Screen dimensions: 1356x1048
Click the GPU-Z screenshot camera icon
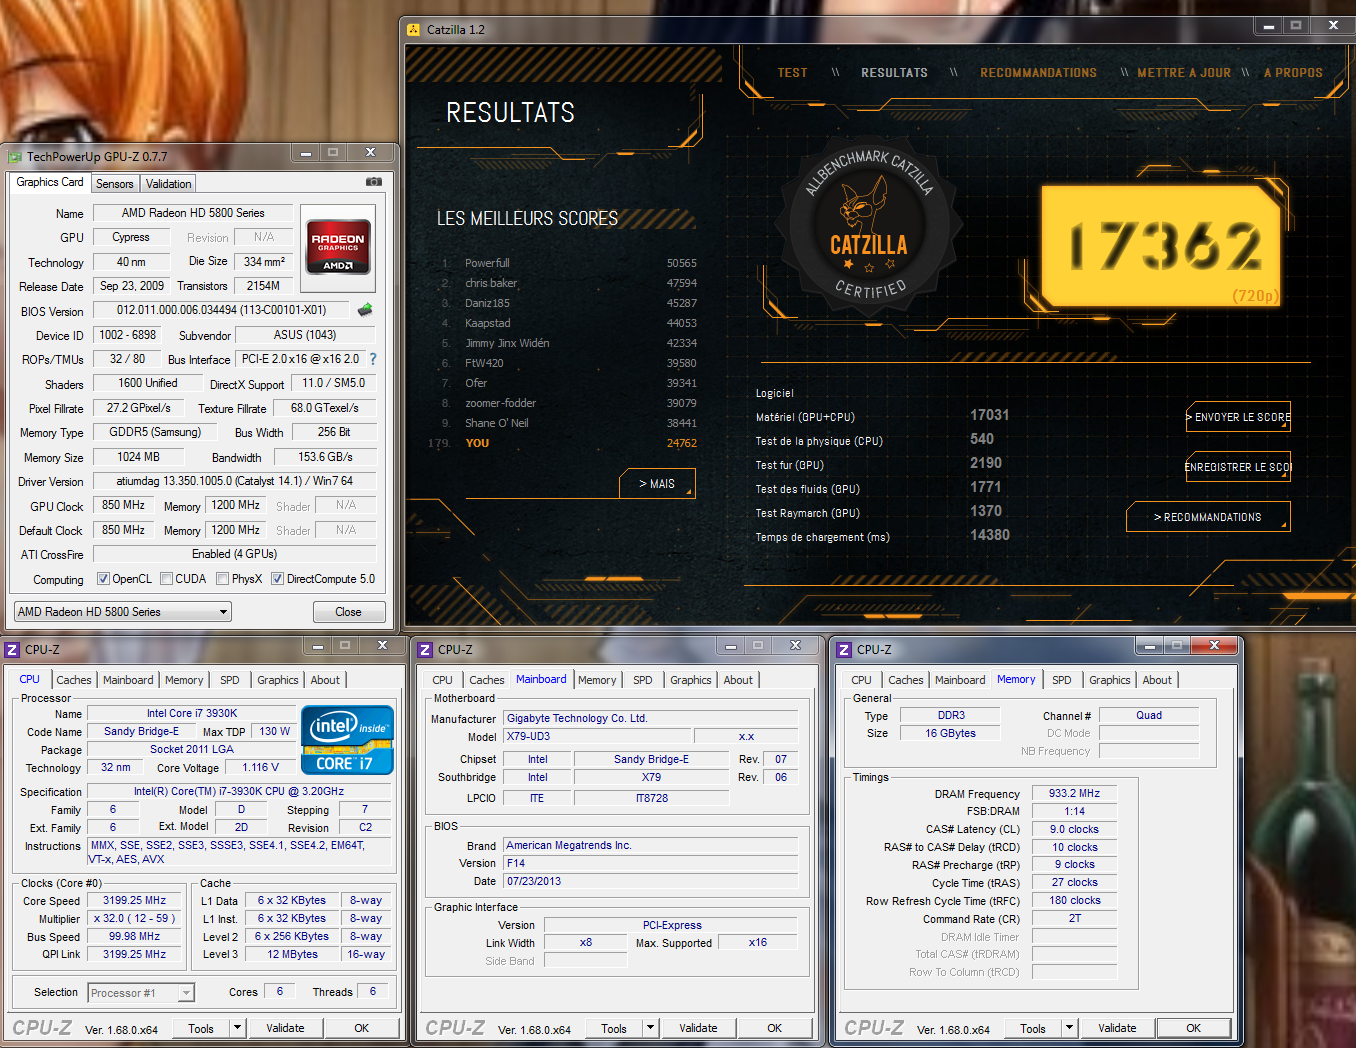coord(373,182)
